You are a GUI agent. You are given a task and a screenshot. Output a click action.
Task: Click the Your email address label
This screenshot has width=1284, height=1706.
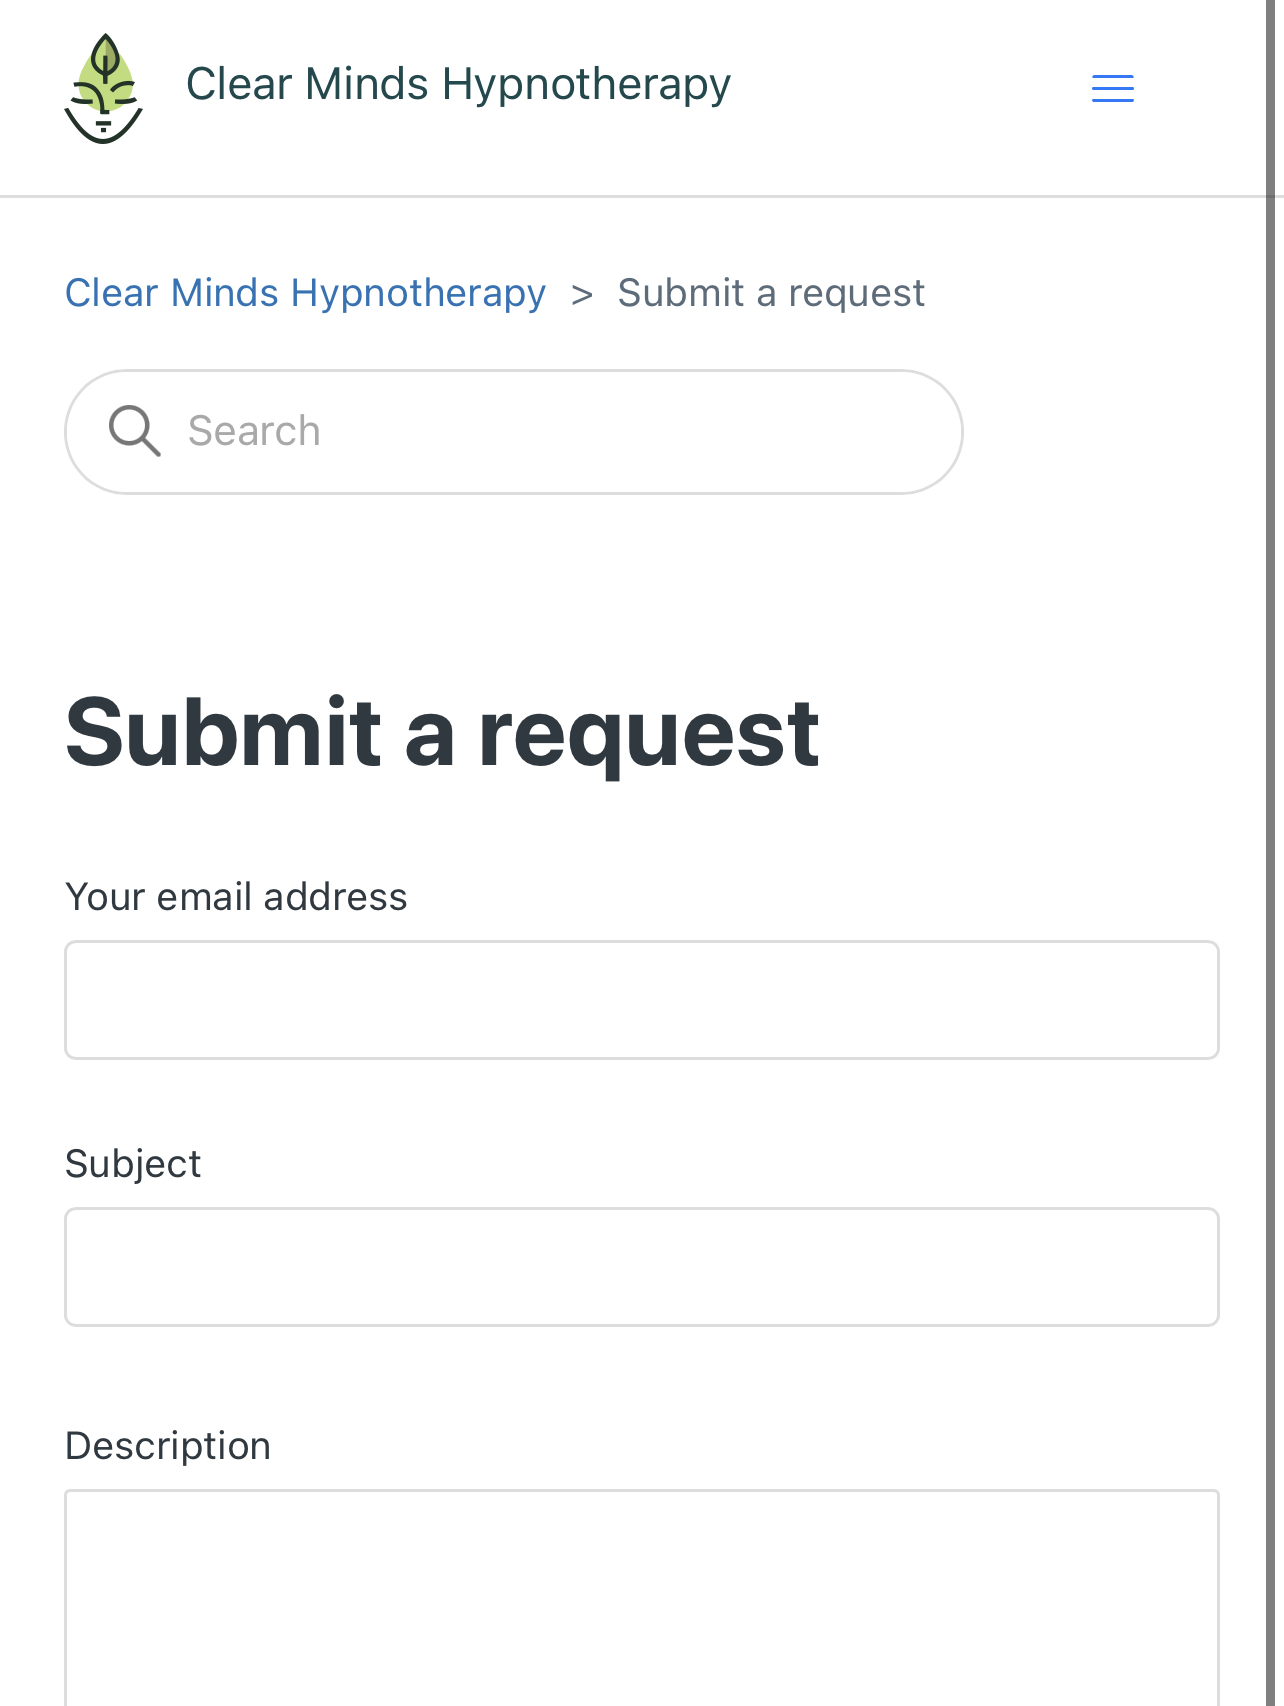click(236, 897)
